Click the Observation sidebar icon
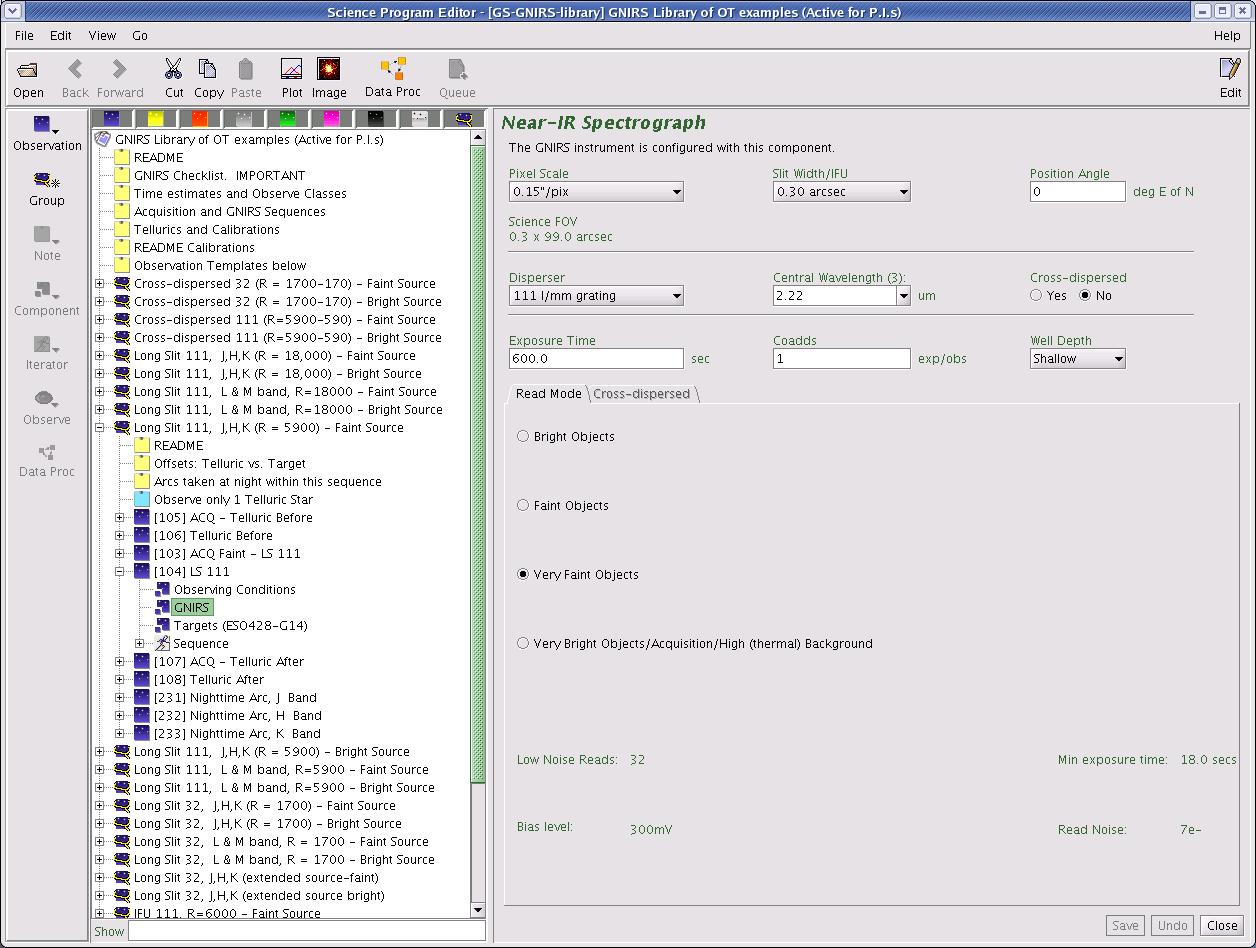1256x948 pixels. 46,126
